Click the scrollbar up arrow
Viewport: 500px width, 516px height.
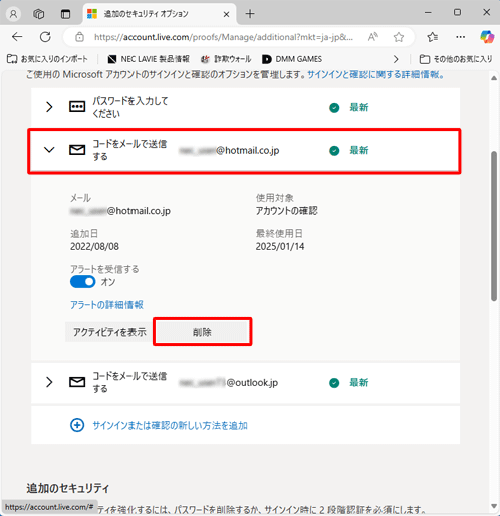point(494,78)
